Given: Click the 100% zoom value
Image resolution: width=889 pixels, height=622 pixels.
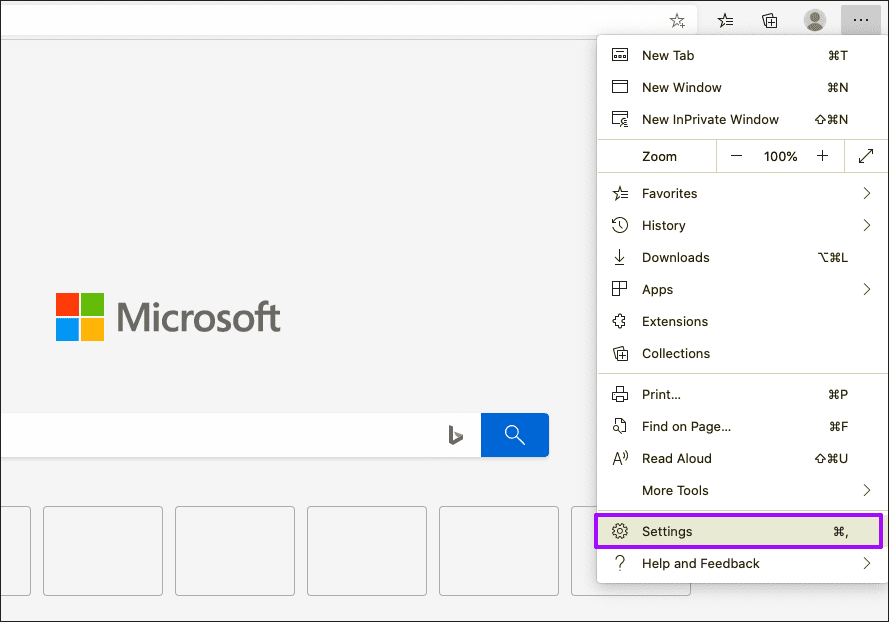Looking at the screenshot, I should tap(780, 156).
